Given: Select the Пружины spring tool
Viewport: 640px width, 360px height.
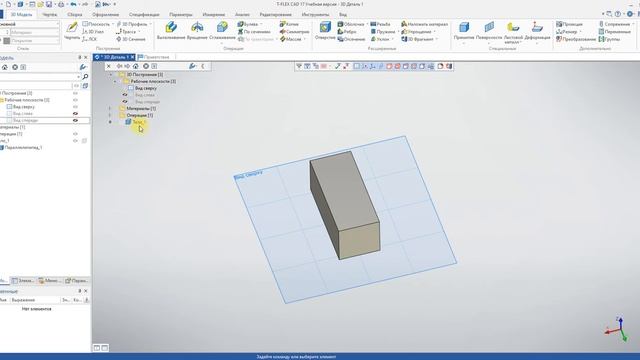Looking at the screenshot, I should (383, 31).
